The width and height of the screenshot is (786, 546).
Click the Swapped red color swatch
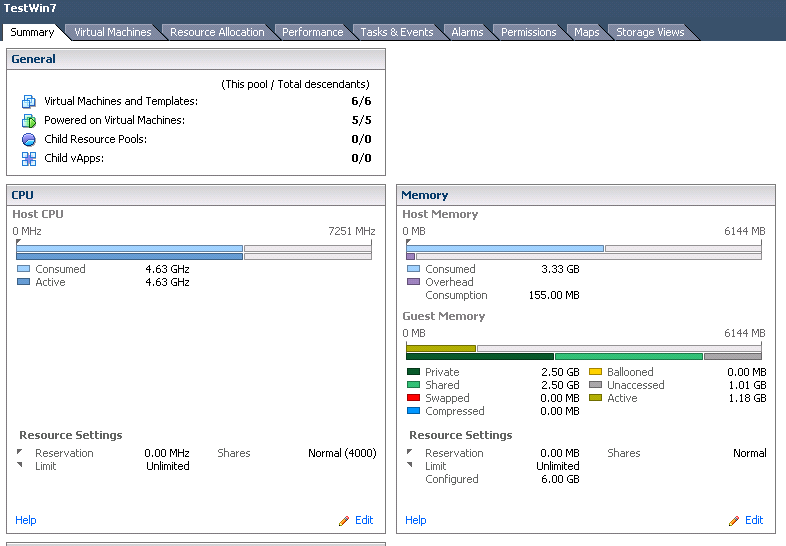click(x=414, y=398)
